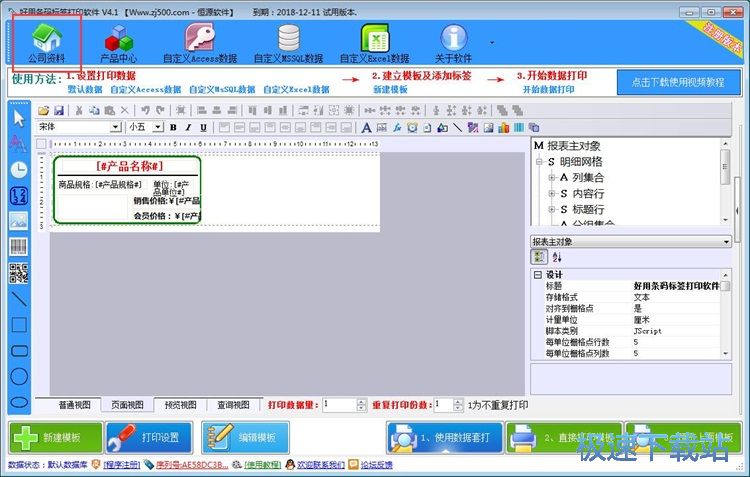Click the 打印数据量 input field

click(340, 405)
